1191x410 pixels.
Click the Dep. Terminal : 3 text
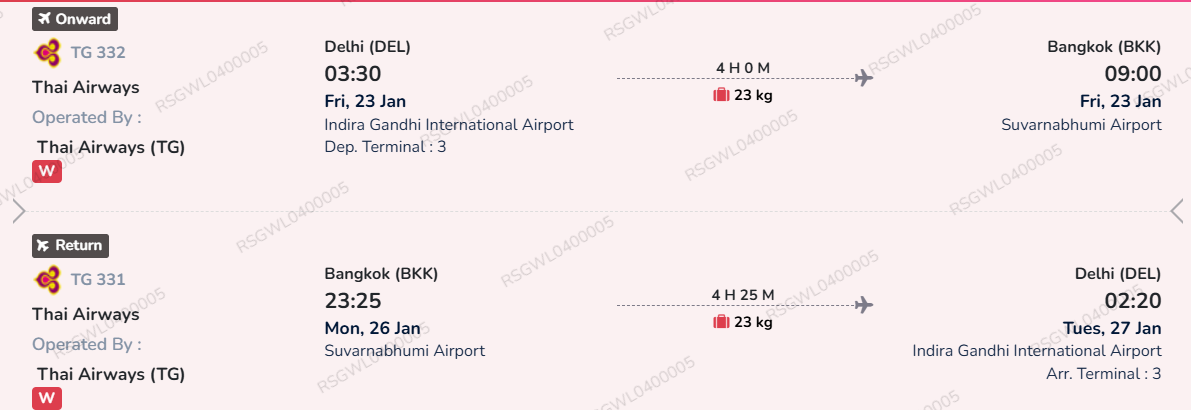(385, 146)
